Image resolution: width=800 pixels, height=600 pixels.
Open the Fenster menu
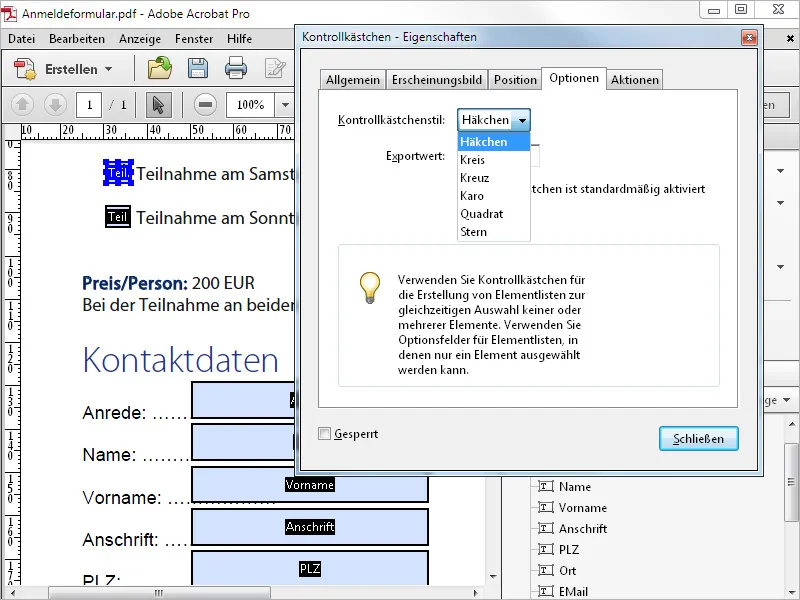(194, 39)
